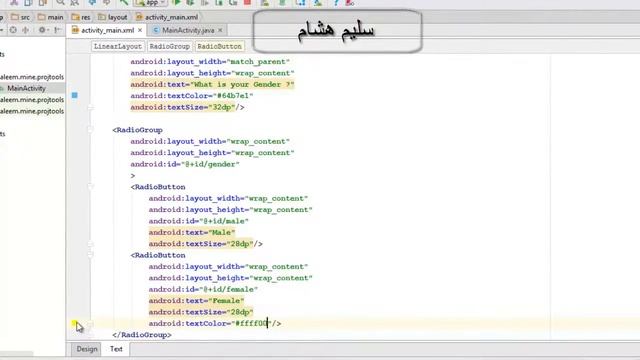
Task: Click the </RadioGroup> closing tag
Action: pyautogui.click(x=142, y=335)
